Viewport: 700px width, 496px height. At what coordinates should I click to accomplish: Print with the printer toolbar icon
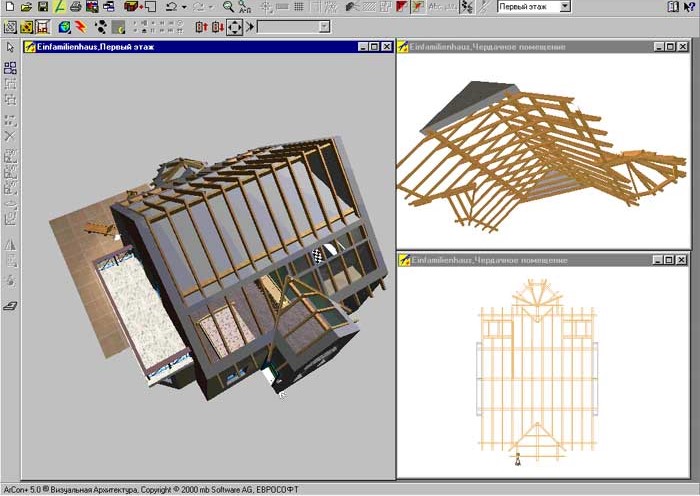pyautogui.click(x=75, y=7)
